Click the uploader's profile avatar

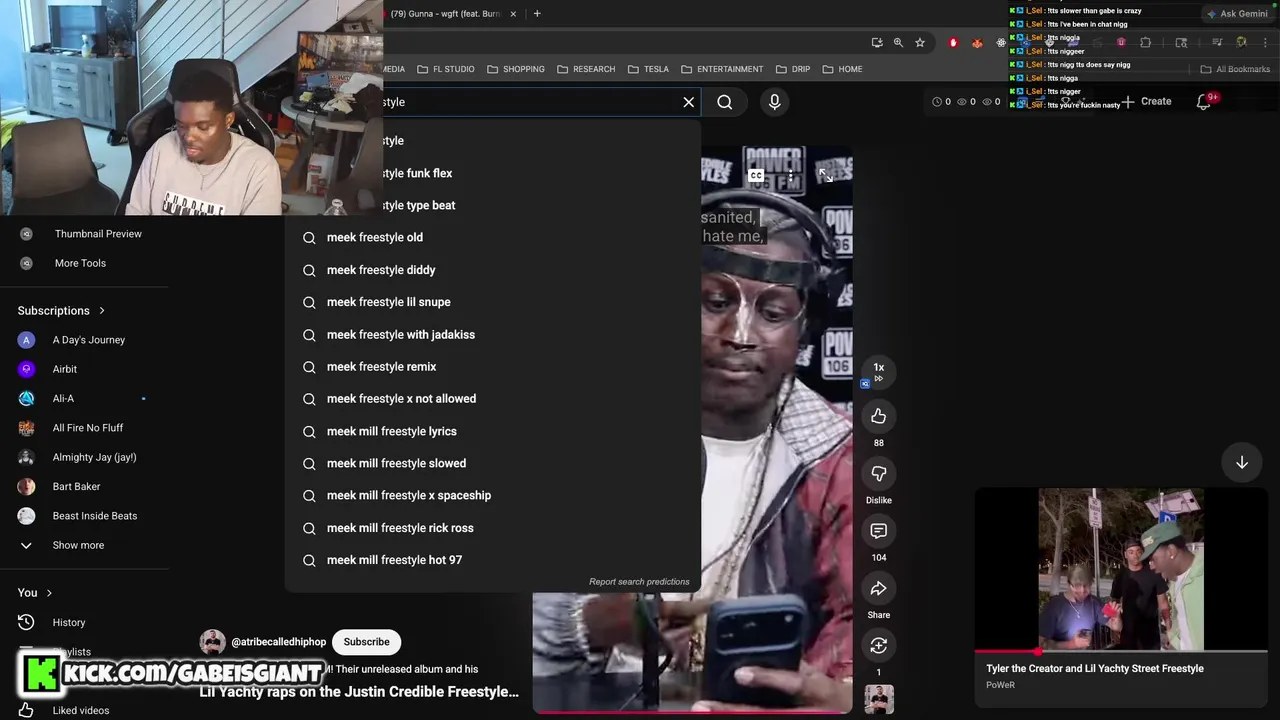[x=212, y=642]
